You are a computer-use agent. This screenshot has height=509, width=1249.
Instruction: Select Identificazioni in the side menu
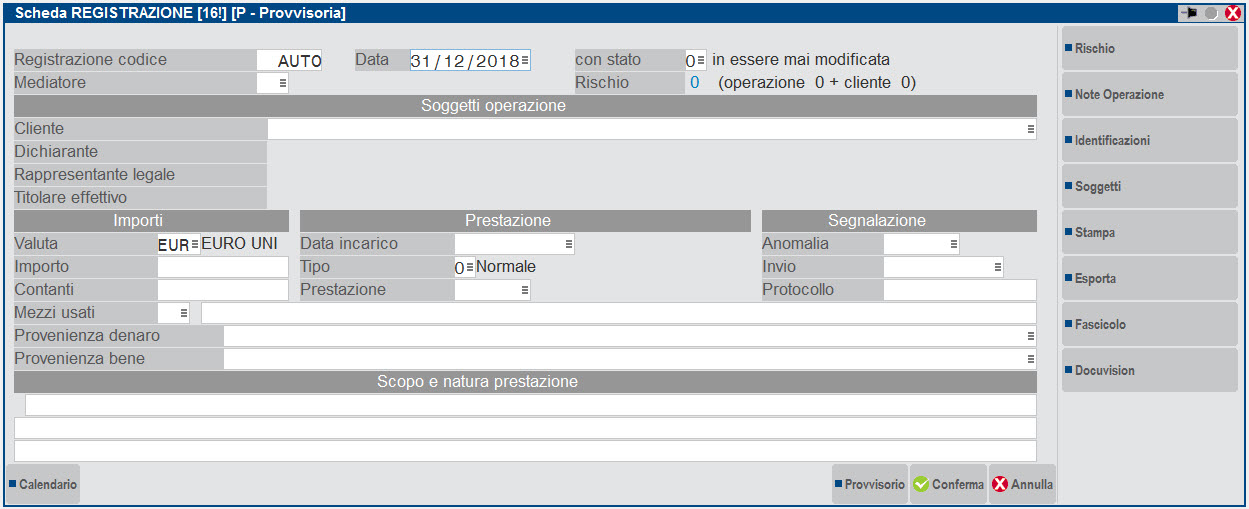[x=1149, y=141]
